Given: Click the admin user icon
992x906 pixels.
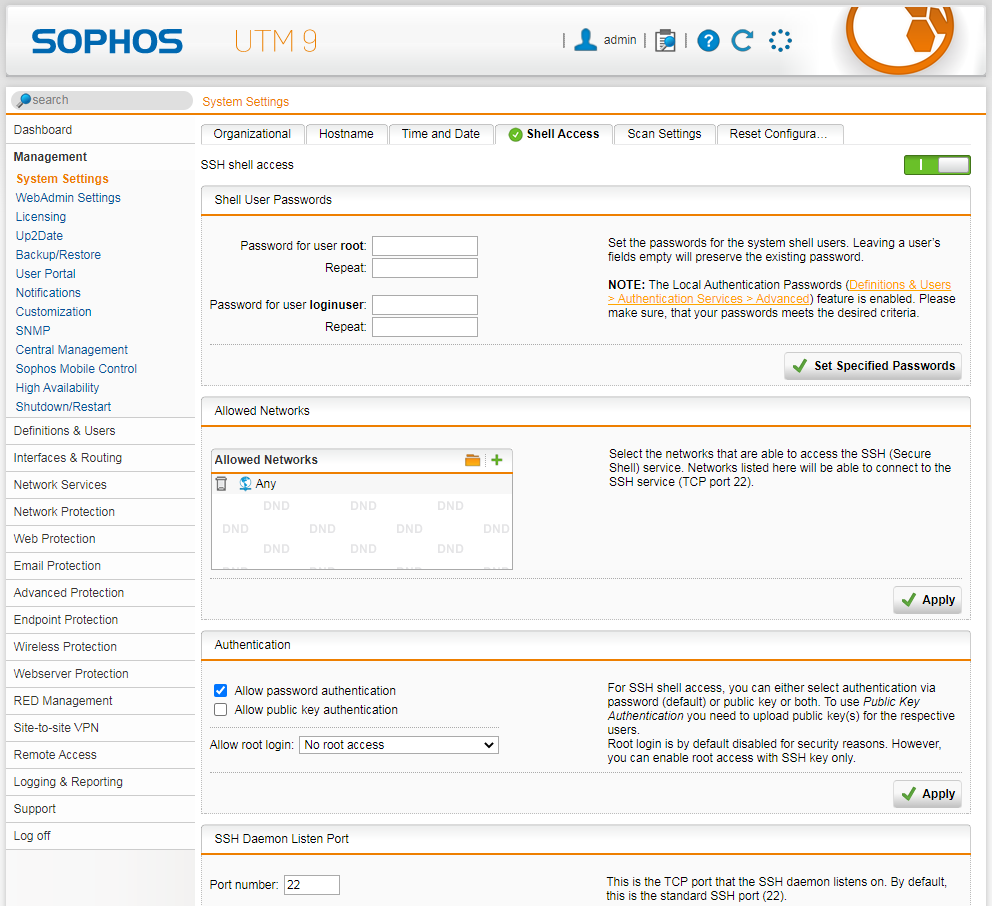Looking at the screenshot, I should tap(585, 40).
